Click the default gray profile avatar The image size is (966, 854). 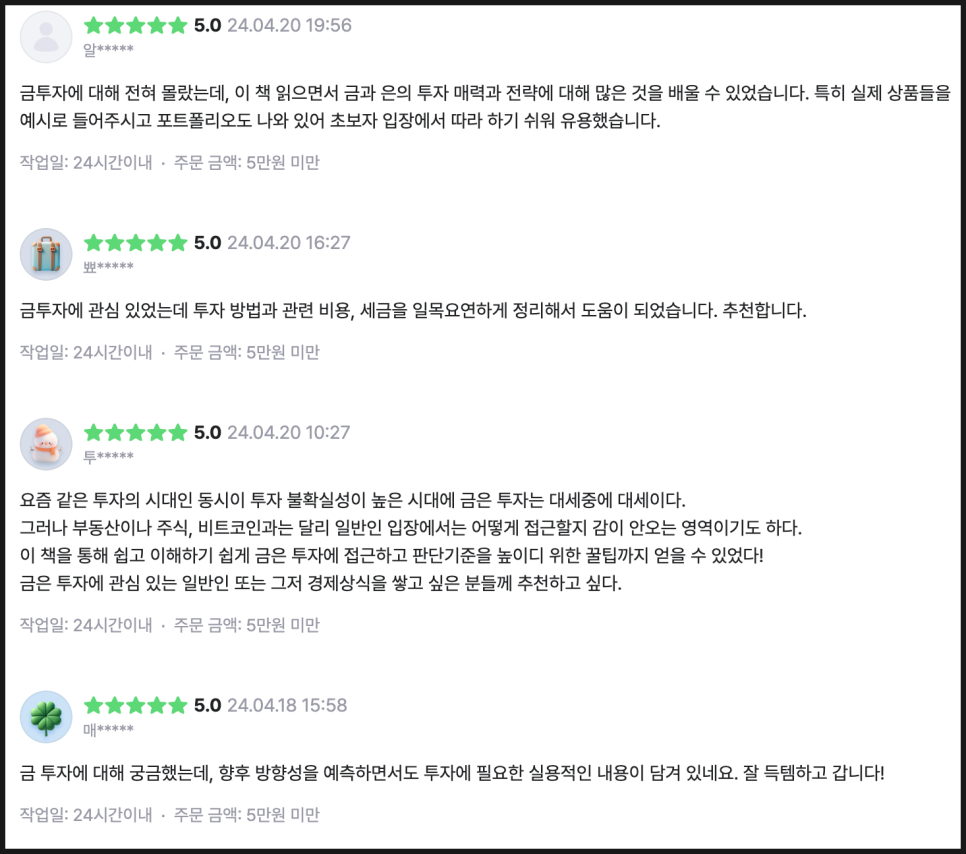point(46,37)
